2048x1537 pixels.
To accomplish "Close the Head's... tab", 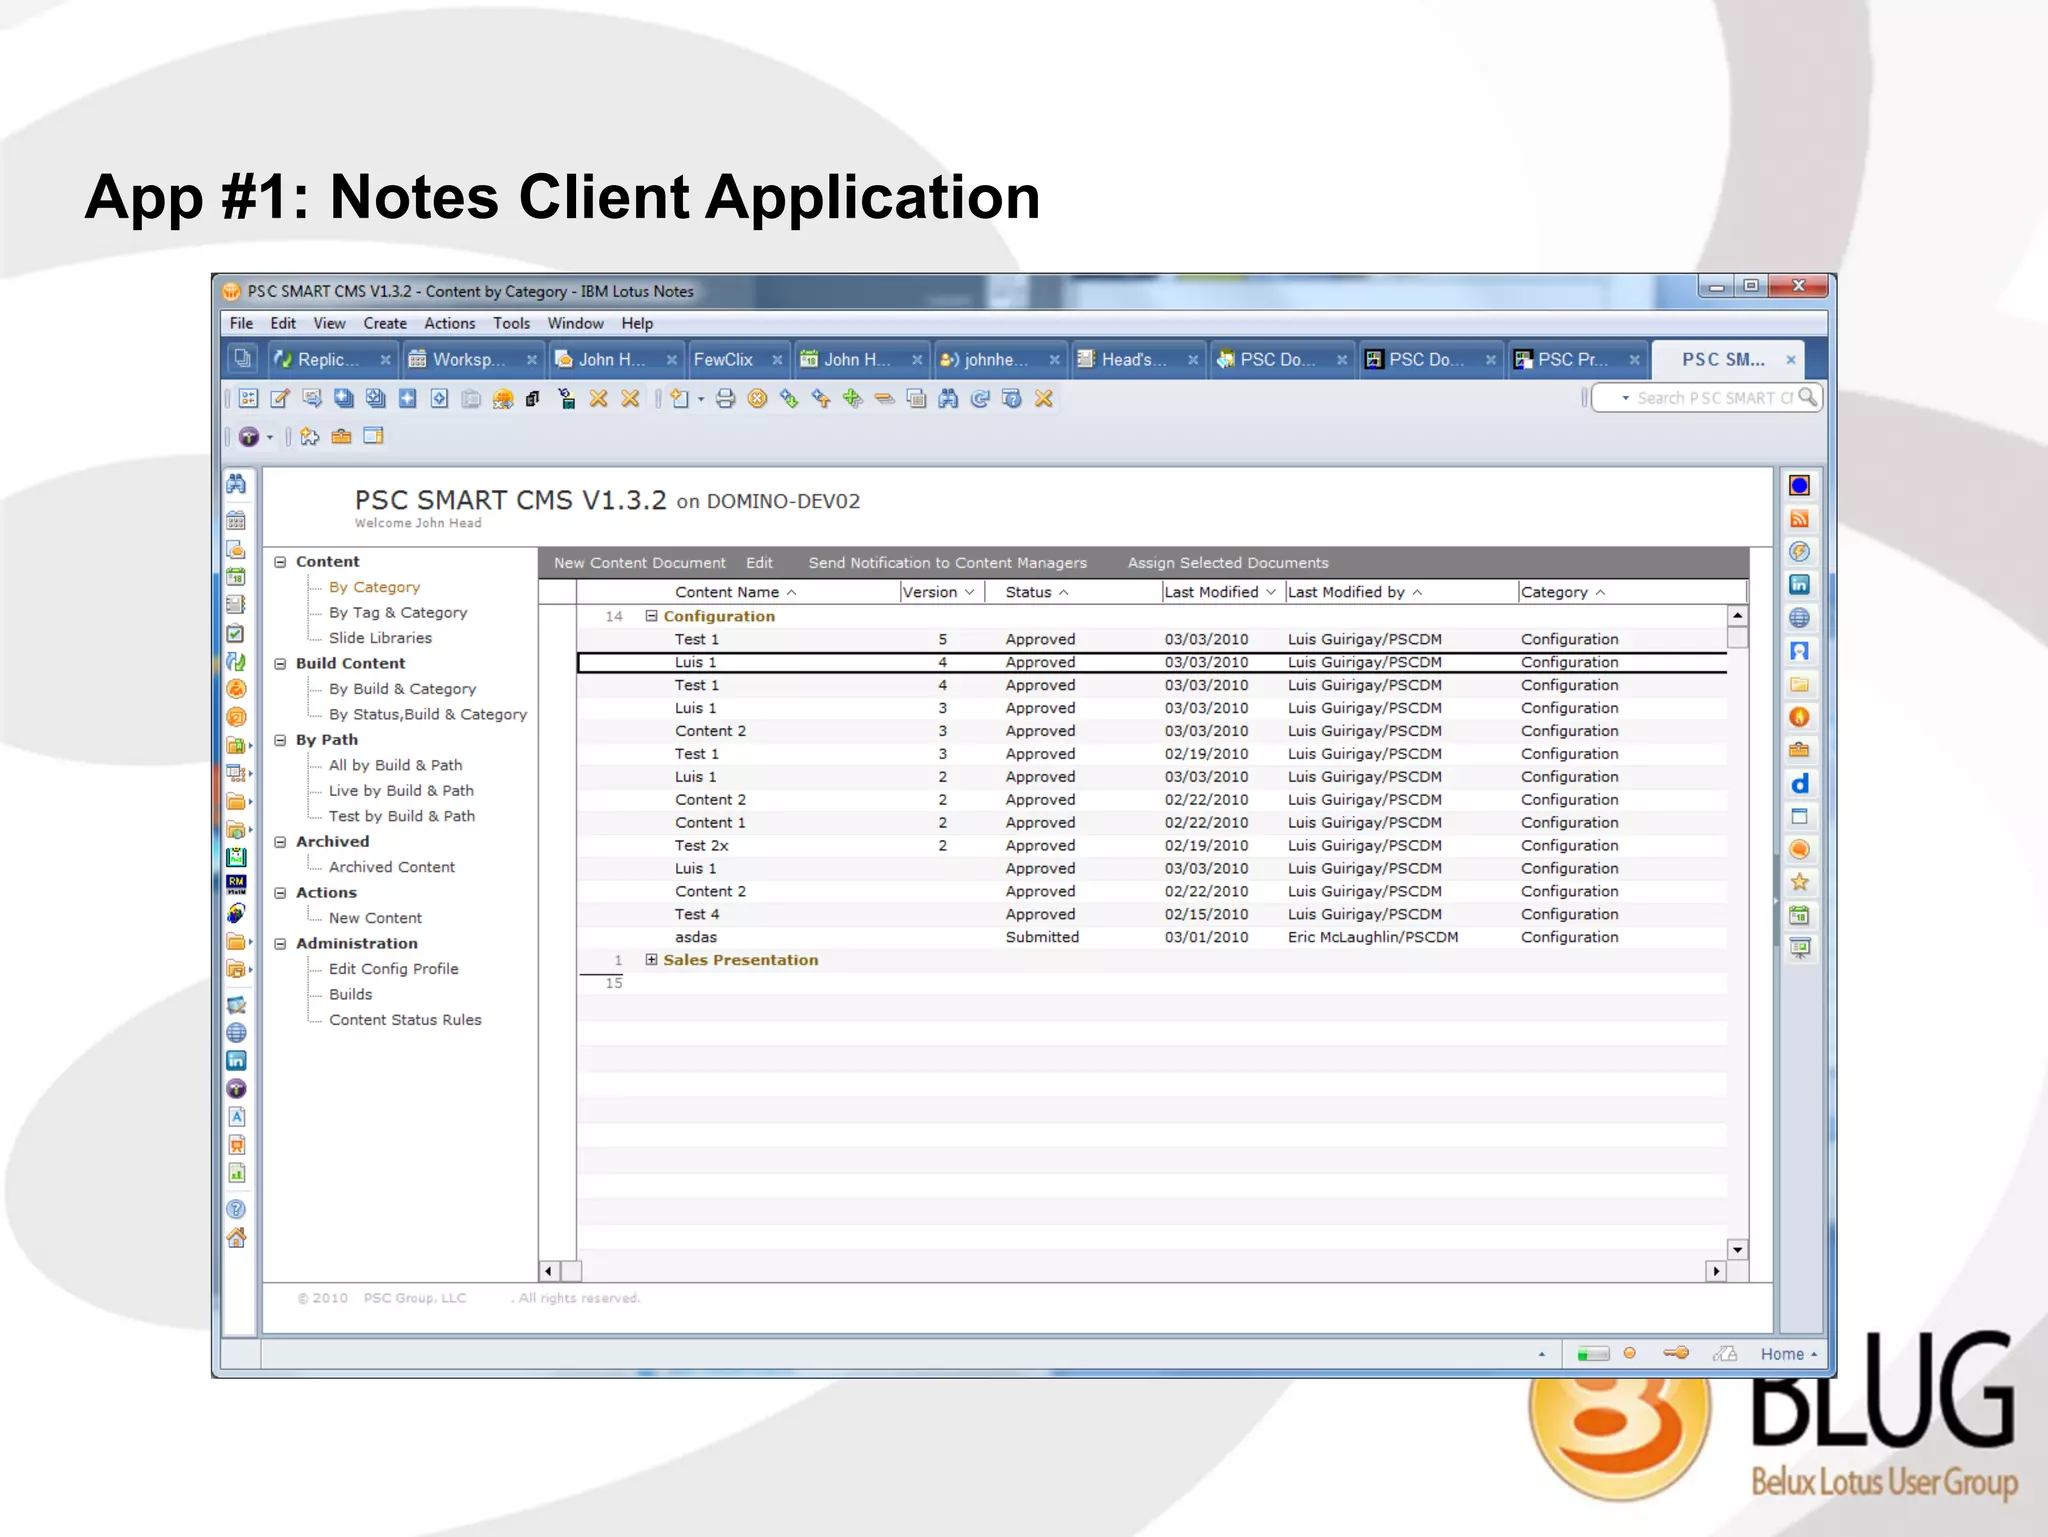I will click(1192, 360).
